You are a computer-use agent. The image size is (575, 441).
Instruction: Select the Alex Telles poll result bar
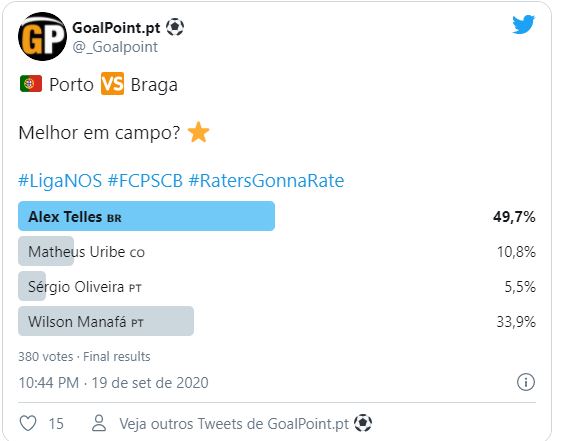[x=146, y=216]
